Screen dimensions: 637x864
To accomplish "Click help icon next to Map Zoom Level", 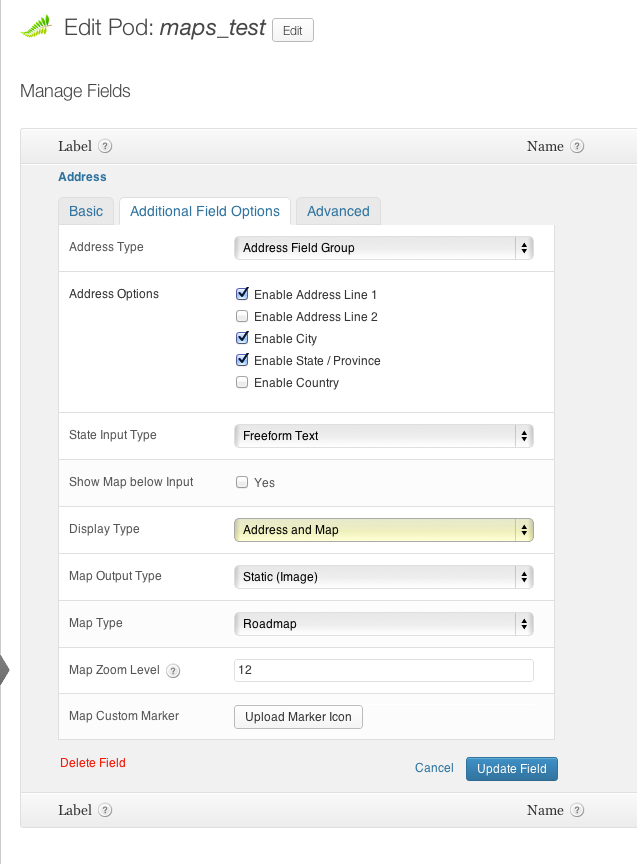I will tap(173, 671).
